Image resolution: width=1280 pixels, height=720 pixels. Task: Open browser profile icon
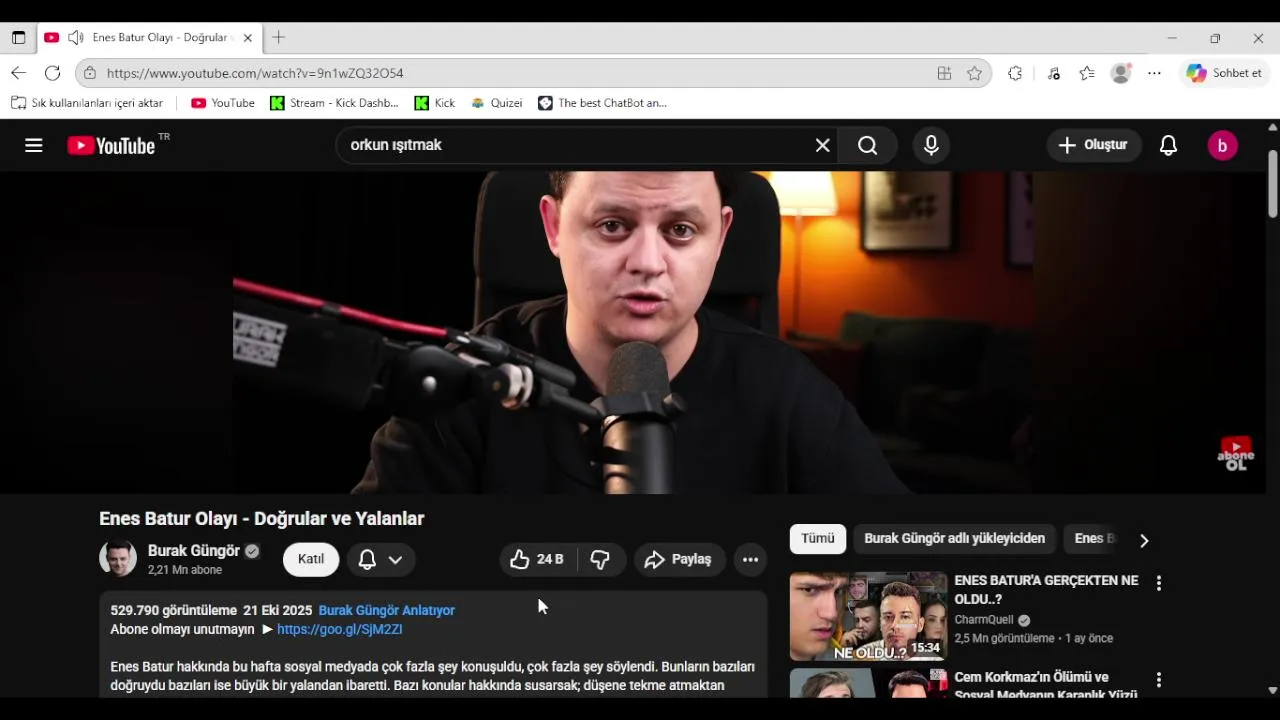1121,73
